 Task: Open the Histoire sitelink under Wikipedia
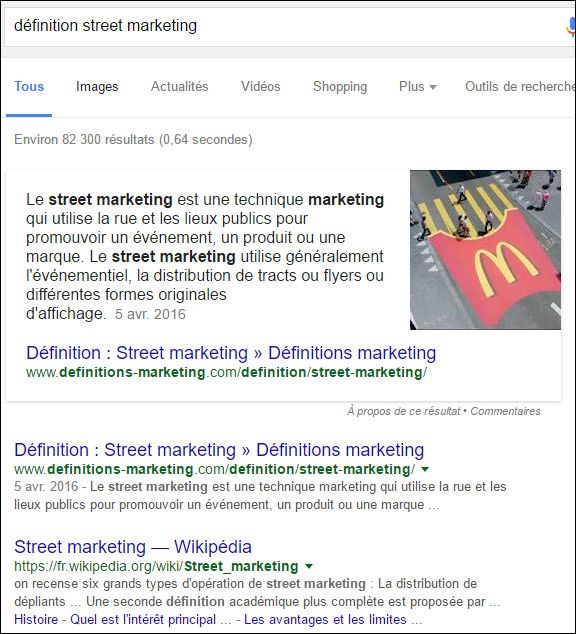pos(36,619)
